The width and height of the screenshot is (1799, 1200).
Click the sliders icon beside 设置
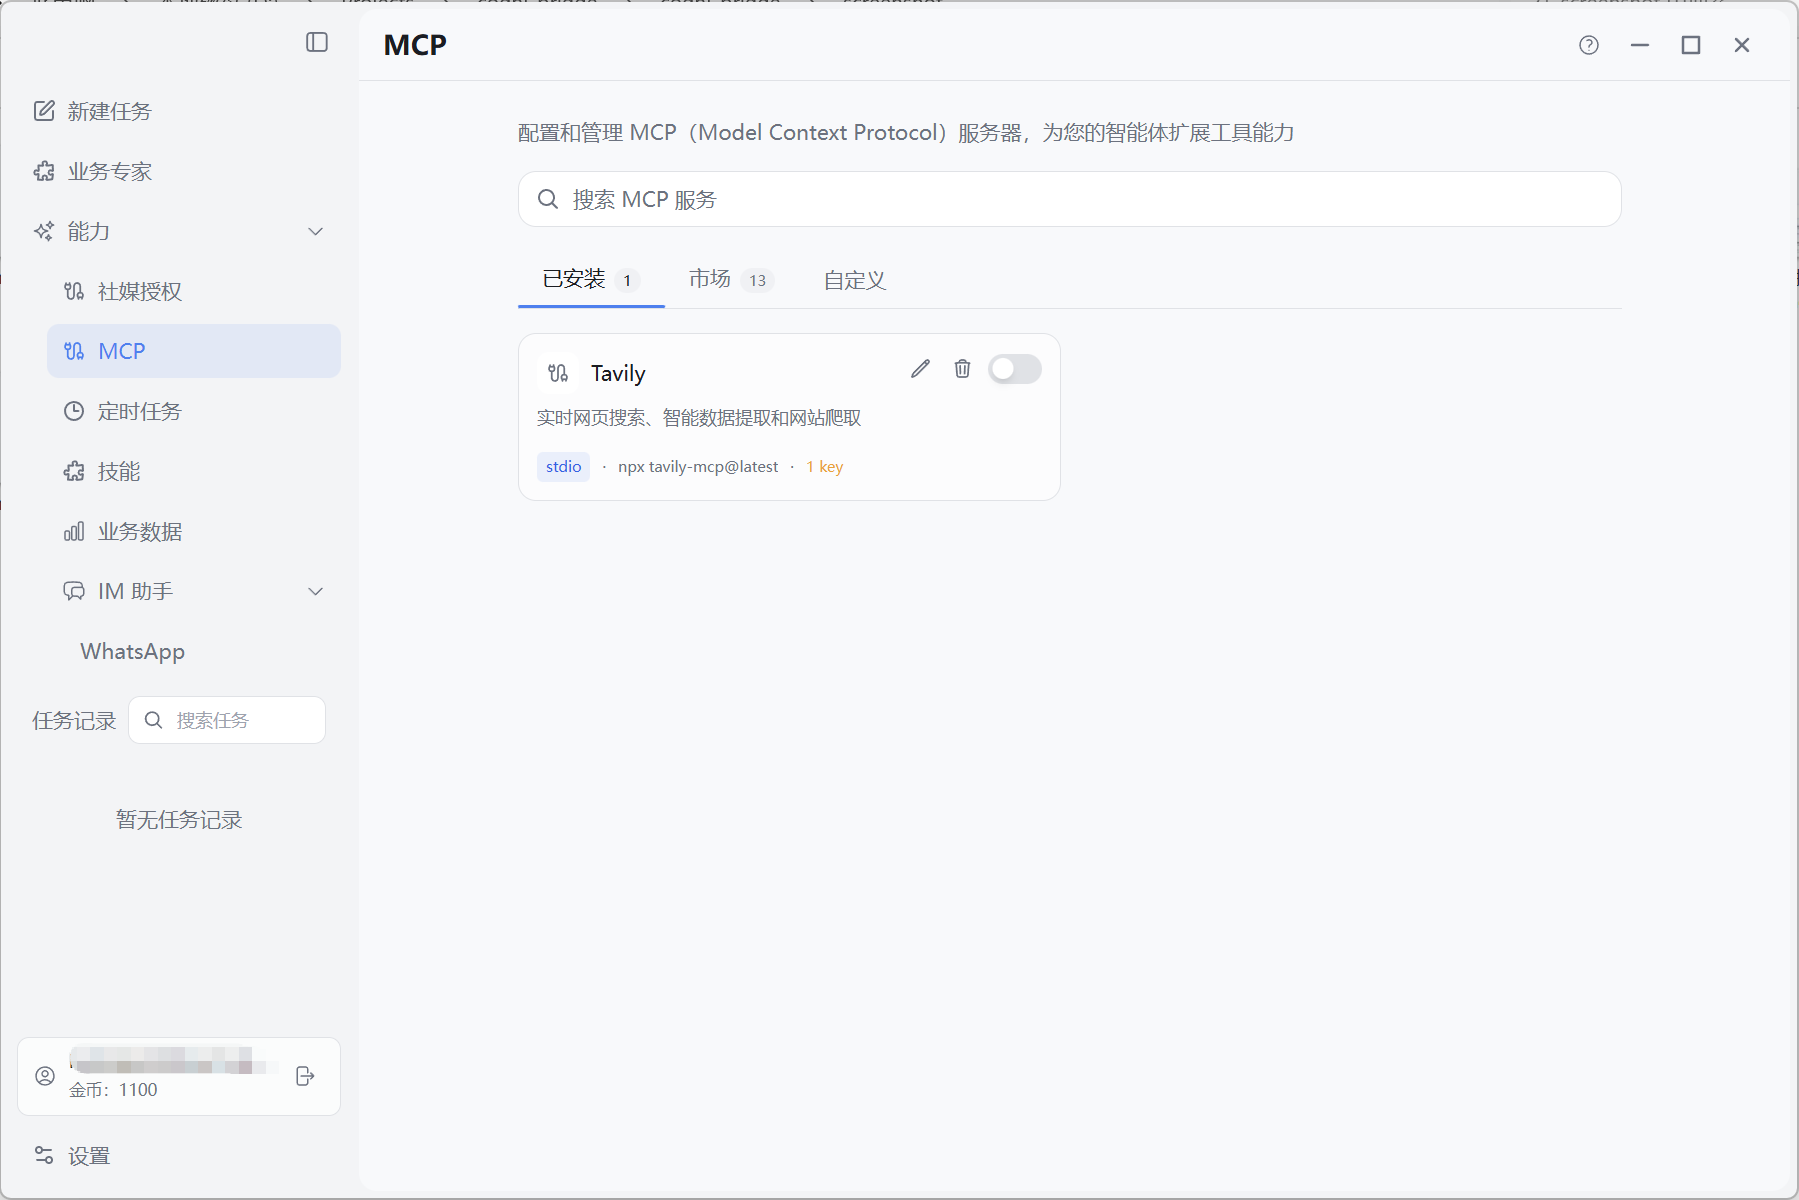[44, 1155]
